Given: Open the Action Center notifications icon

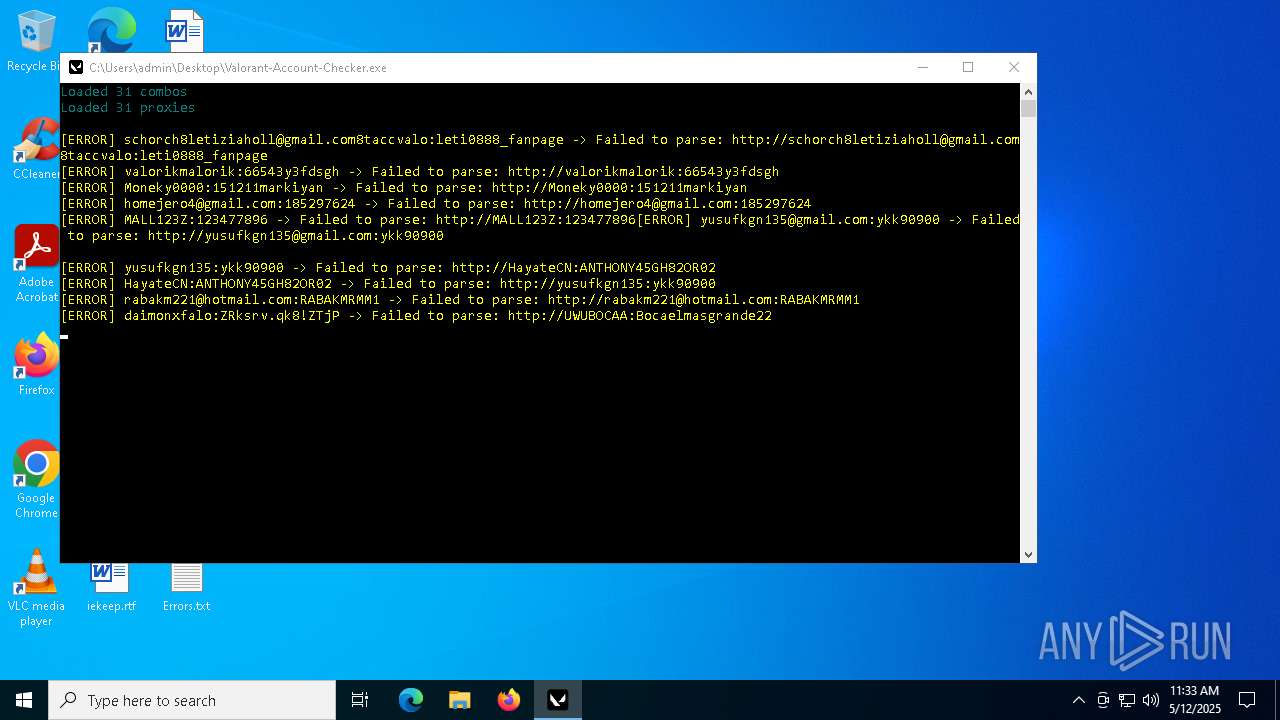Looking at the screenshot, I should (x=1247, y=700).
